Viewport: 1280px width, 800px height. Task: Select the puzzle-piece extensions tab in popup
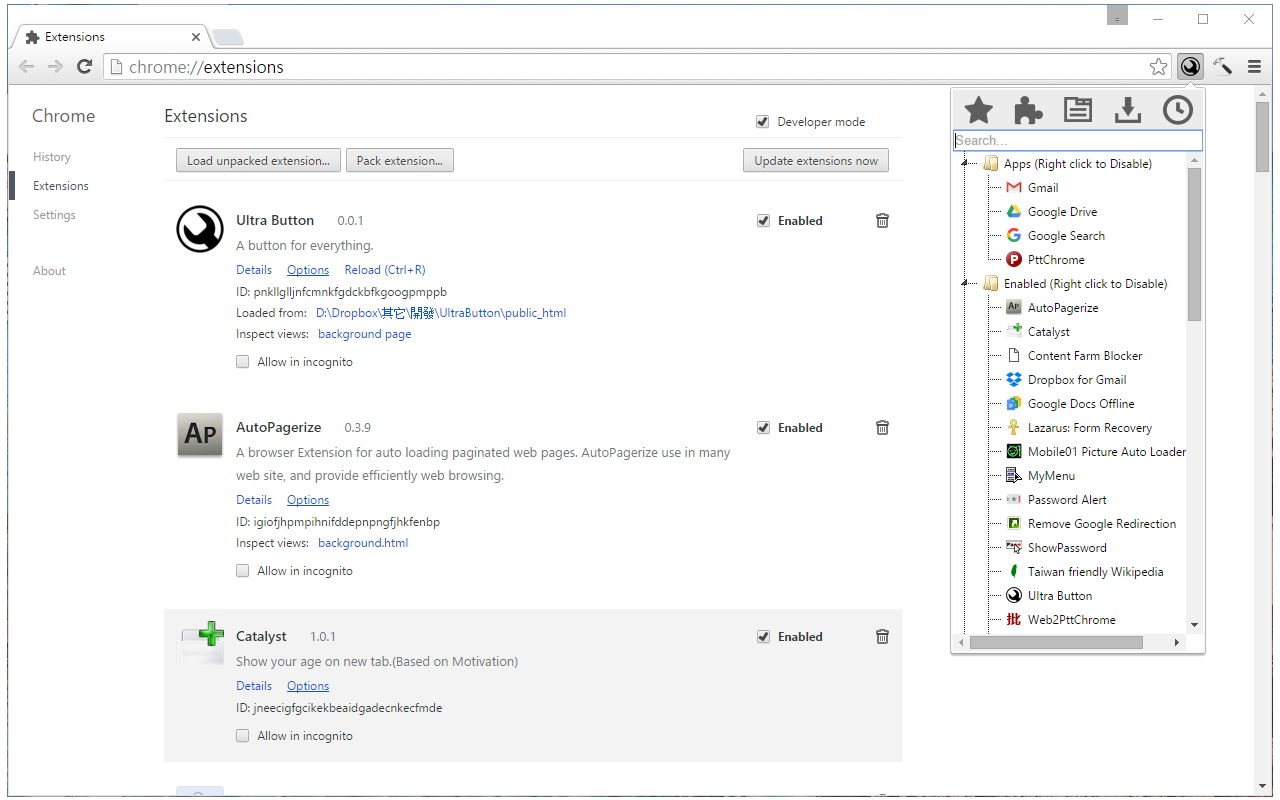click(x=1028, y=110)
